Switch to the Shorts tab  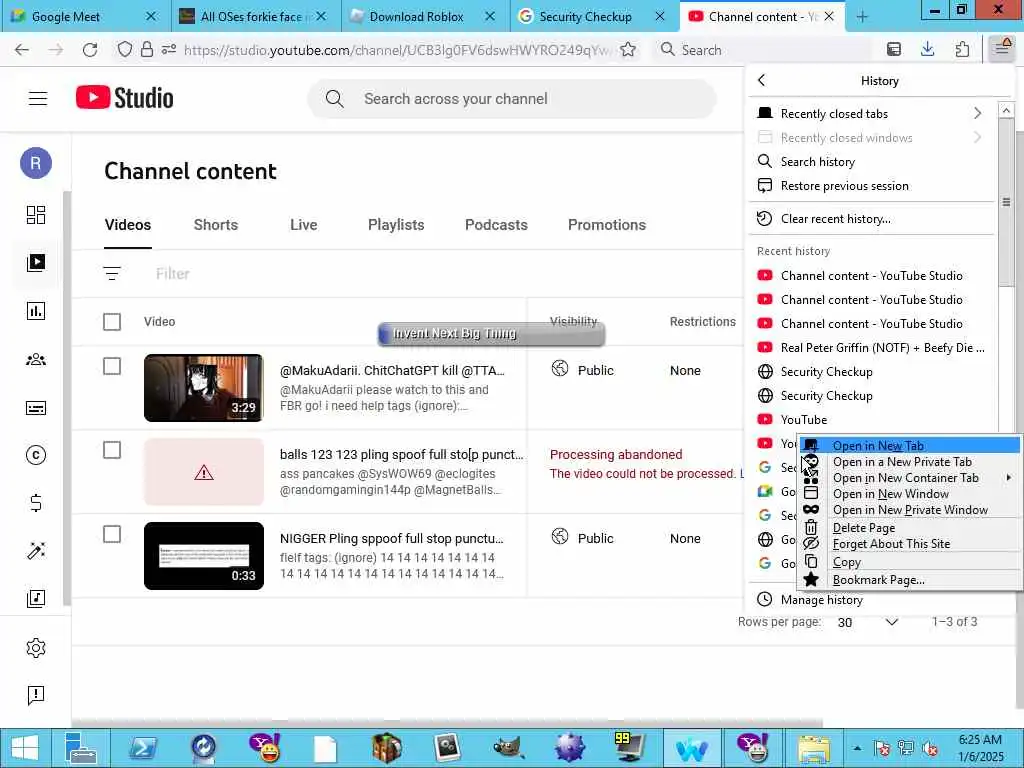(x=216, y=225)
